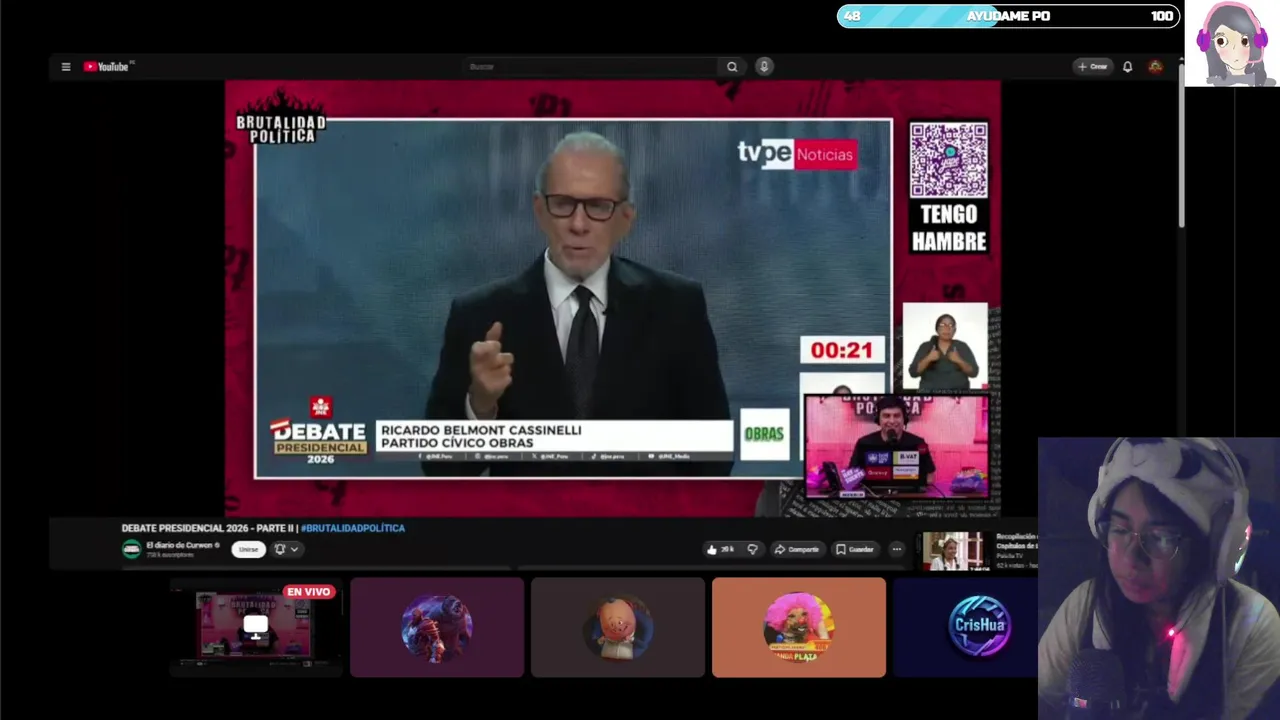Open the Recopilación suggested video thumbnail
Viewport: 1280px width, 720px height.
[x=953, y=551]
